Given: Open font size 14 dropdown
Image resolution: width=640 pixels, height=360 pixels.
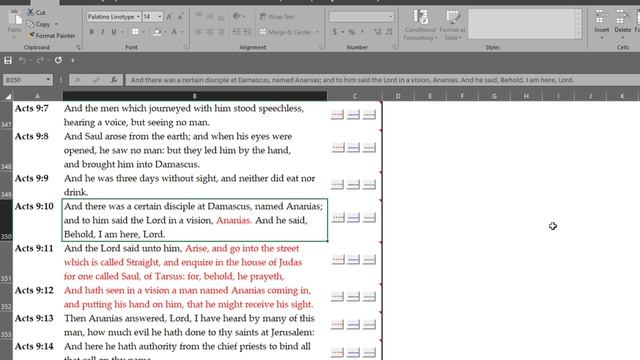Looking at the screenshot, I should [x=160, y=17].
